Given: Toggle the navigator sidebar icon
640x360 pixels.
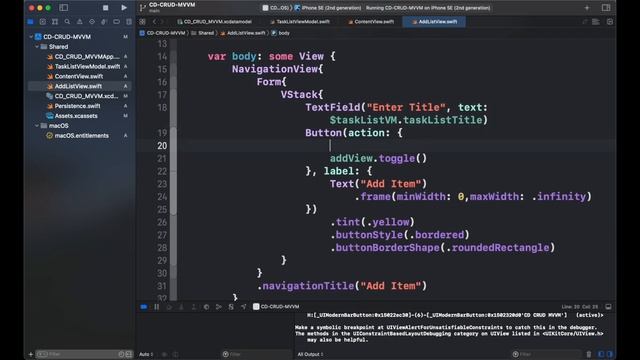Looking at the screenshot, I should pos(64,8).
